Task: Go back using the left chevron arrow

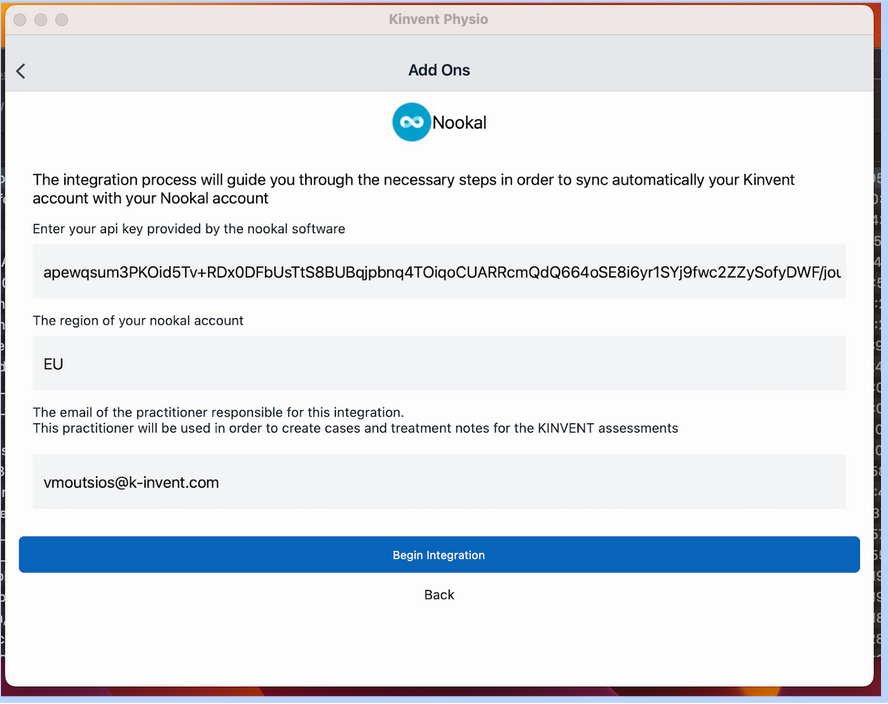Action: (x=21, y=71)
